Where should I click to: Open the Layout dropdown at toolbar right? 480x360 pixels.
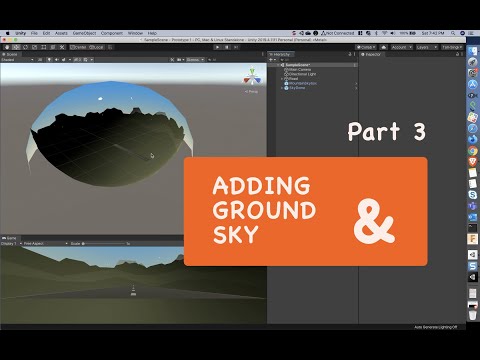coord(452,47)
